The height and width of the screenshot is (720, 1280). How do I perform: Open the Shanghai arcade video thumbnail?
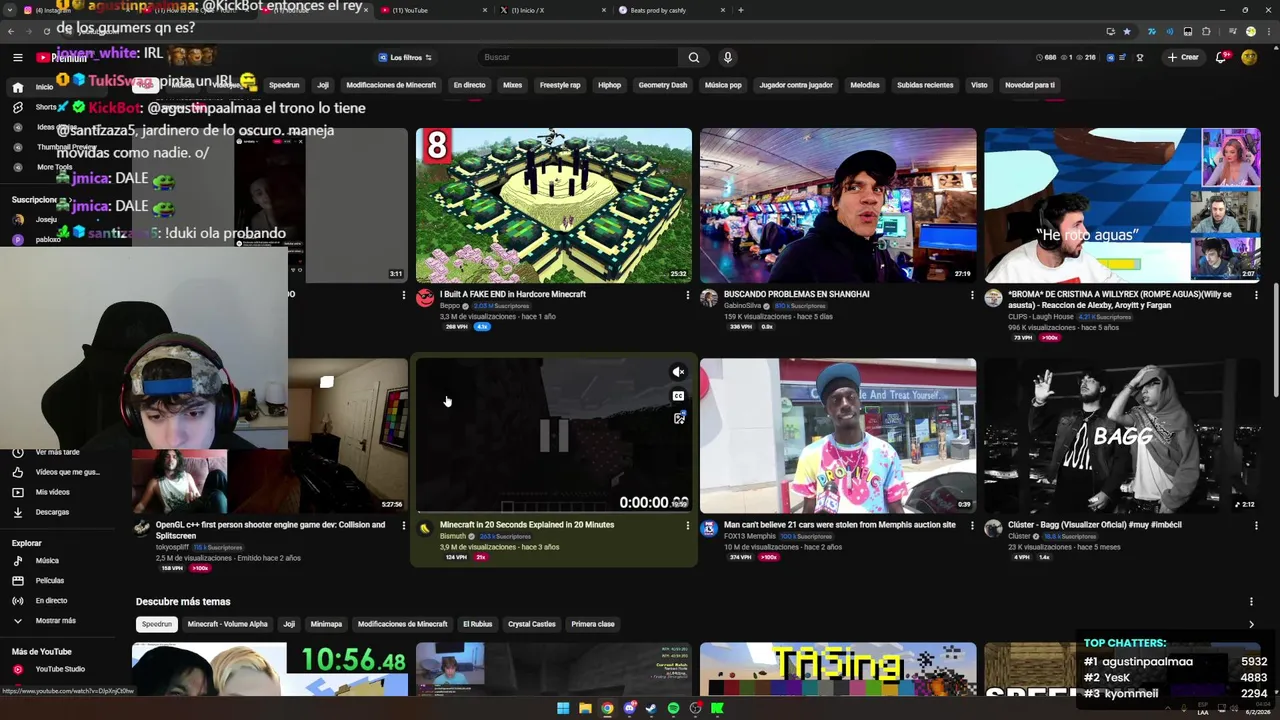pyautogui.click(x=838, y=205)
